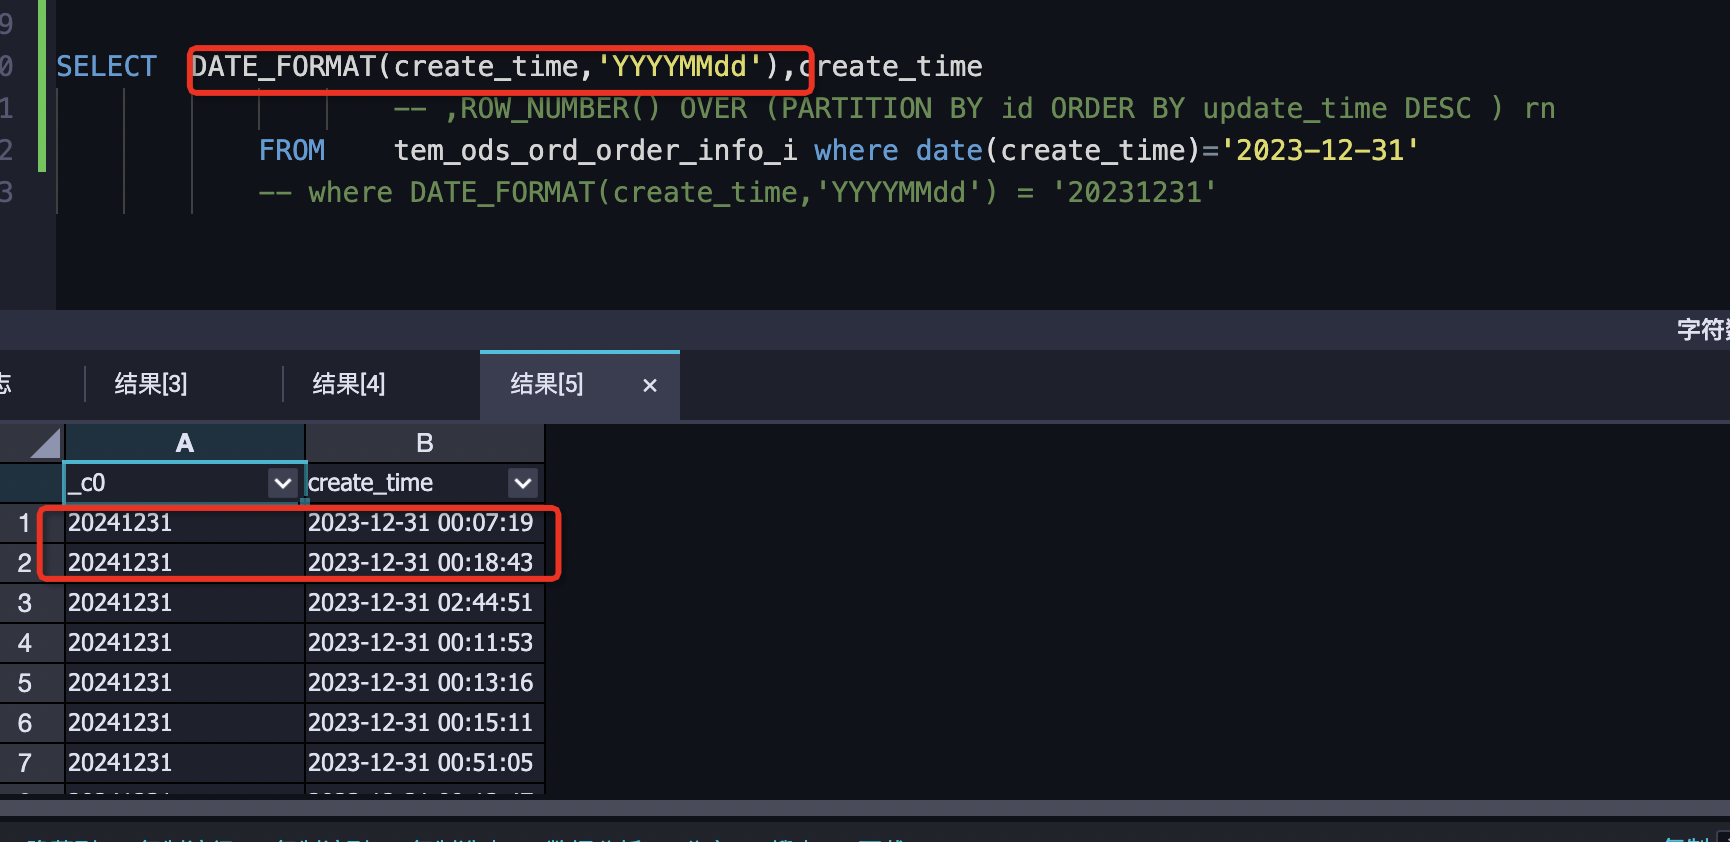Click cell 2023-12-31 00:18:43
This screenshot has height=842, width=1730.
click(425, 563)
